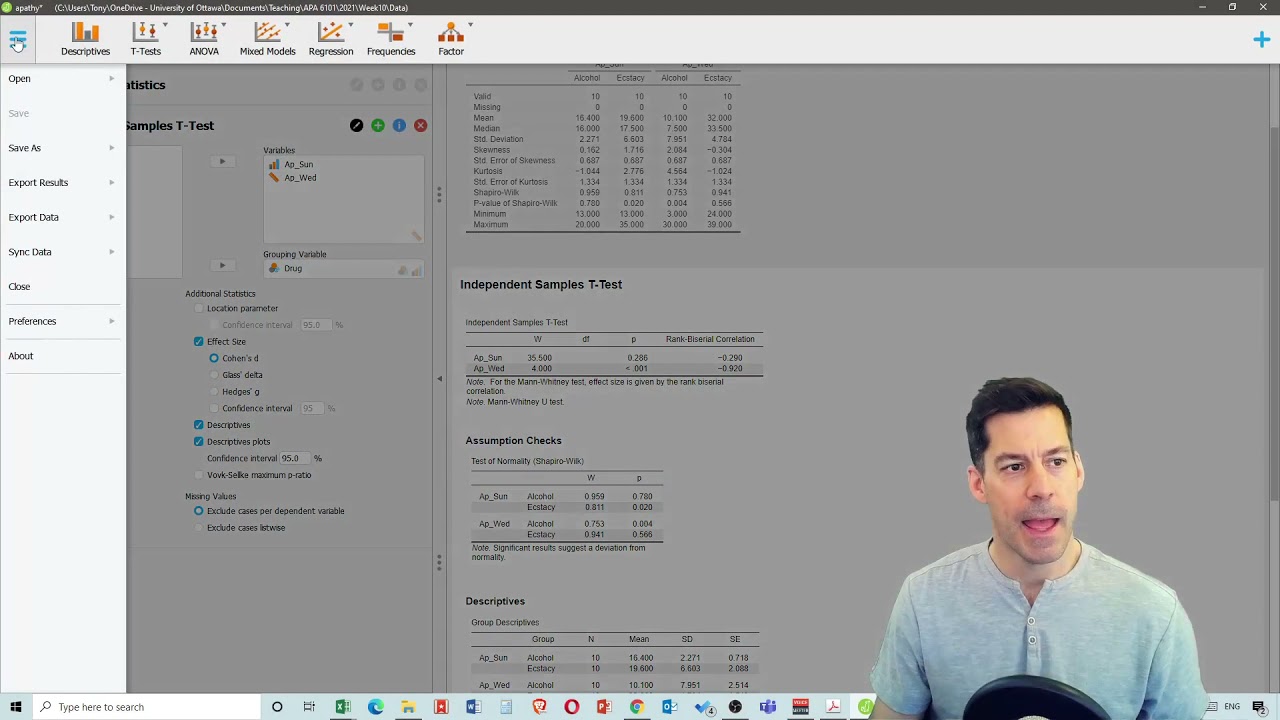Viewport: 1280px width, 720px height.
Task: Click Ap_Sun scale variable icon
Action: point(274,164)
